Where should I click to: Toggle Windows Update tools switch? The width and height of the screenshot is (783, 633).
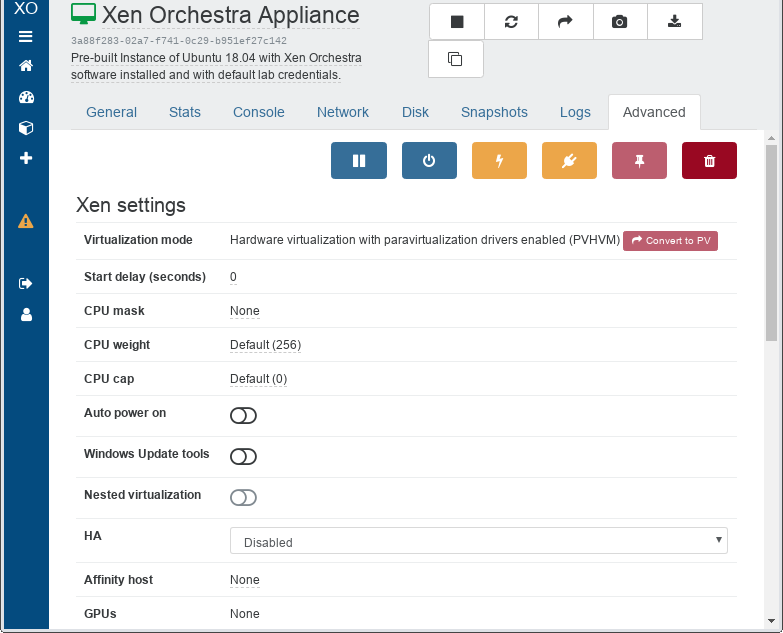pos(243,456)
